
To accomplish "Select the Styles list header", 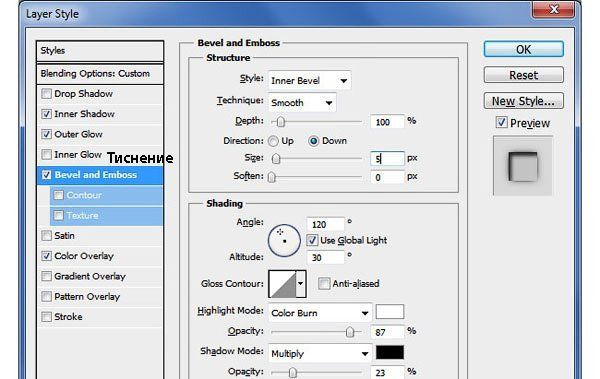I will 100,51.
